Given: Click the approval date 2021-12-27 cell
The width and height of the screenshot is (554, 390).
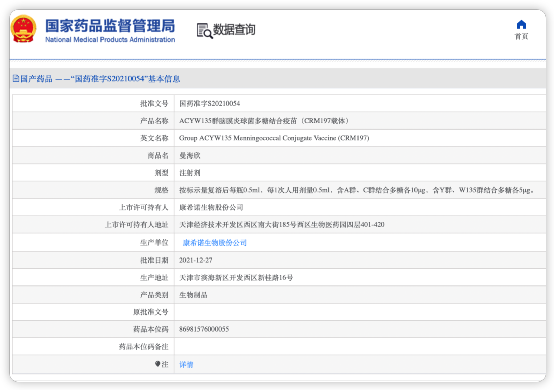Looking at the screenshot, I should [360, 260].
